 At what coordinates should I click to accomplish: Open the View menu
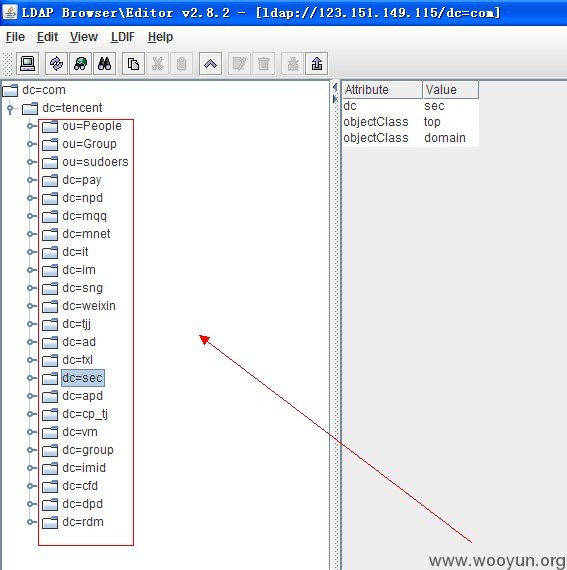click(84, 37)
